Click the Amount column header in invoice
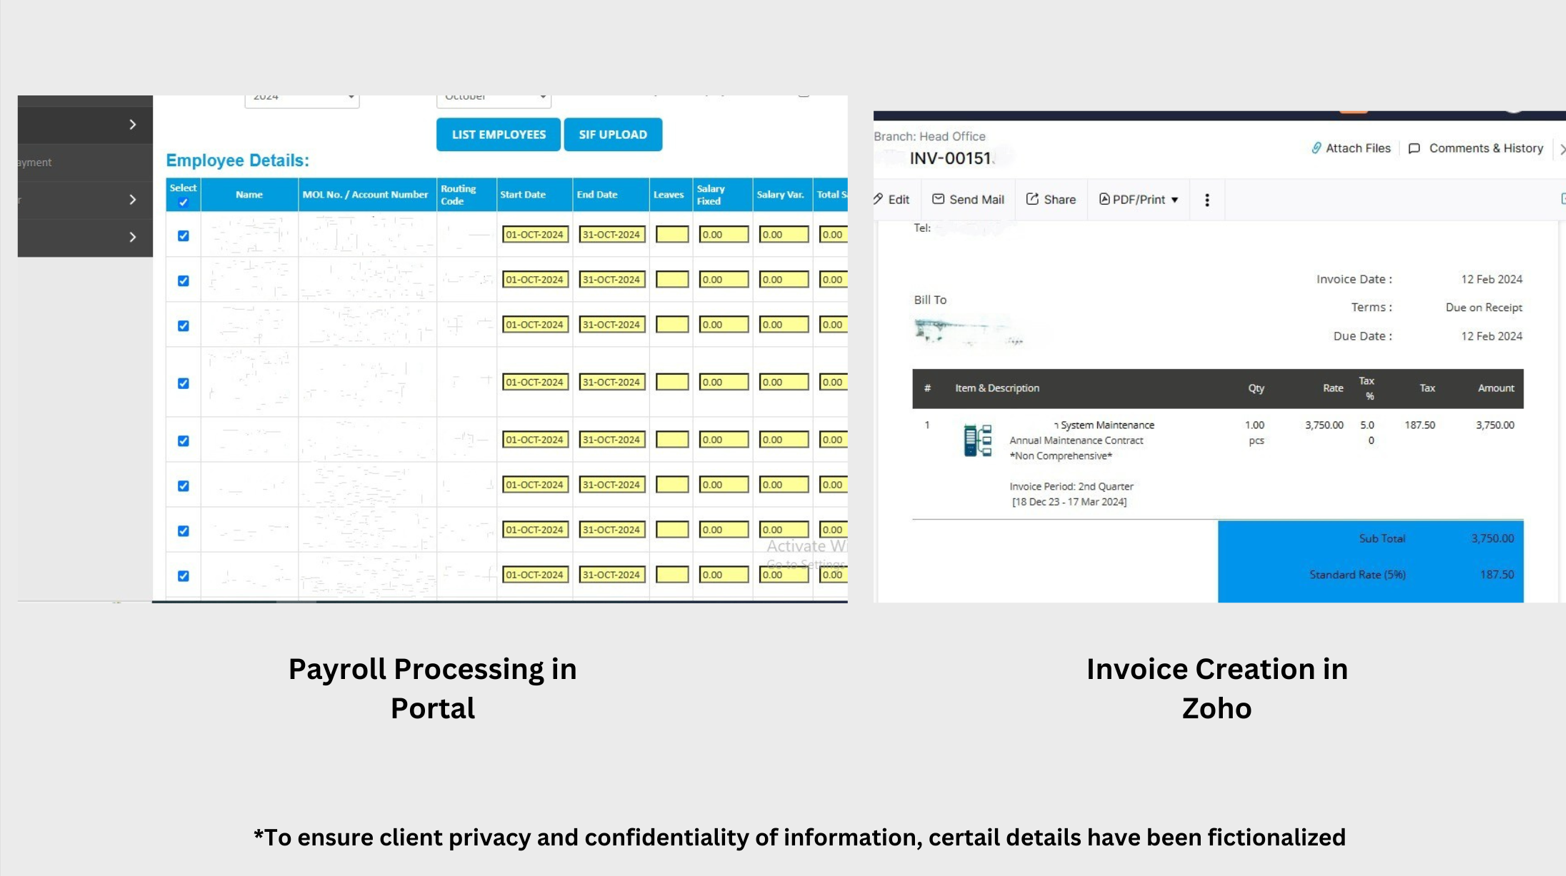 point(1496,388)
